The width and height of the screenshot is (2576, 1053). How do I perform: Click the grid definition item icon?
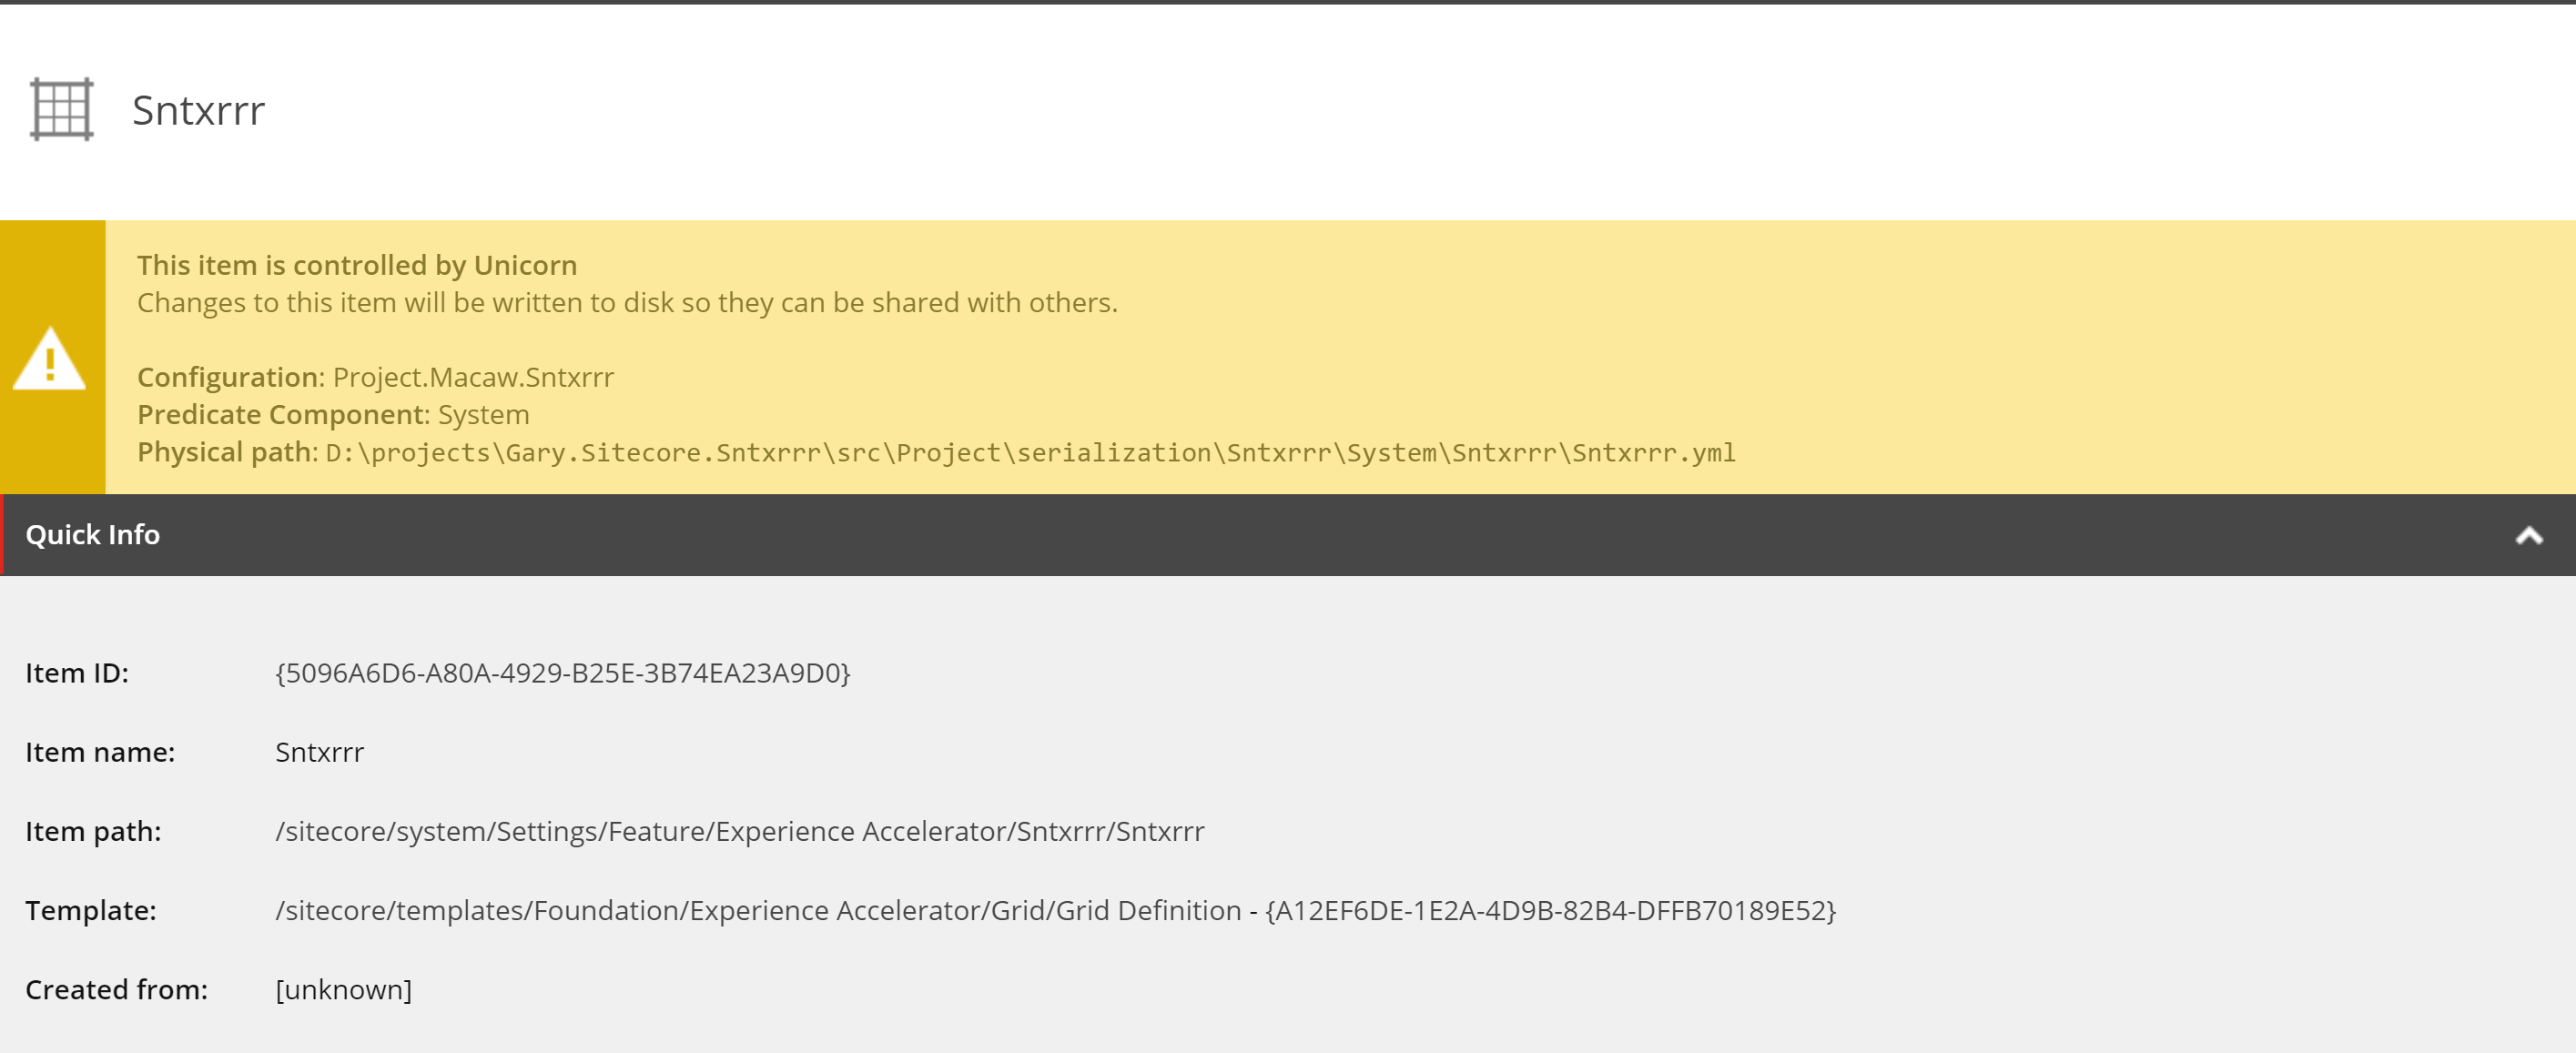point(62,109)
